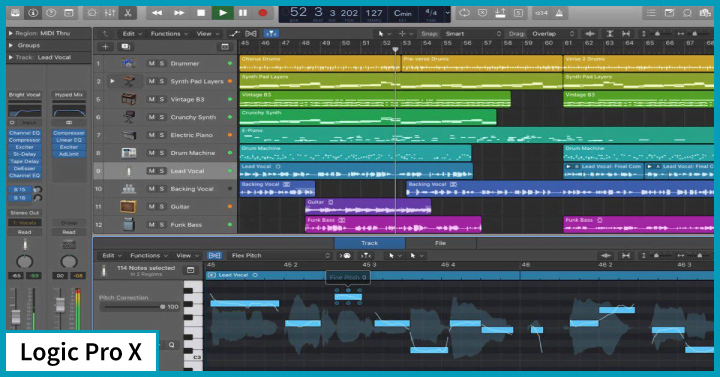Open the tracks area View menu
This screenshot has height=377, width=720.
(208, 34)
